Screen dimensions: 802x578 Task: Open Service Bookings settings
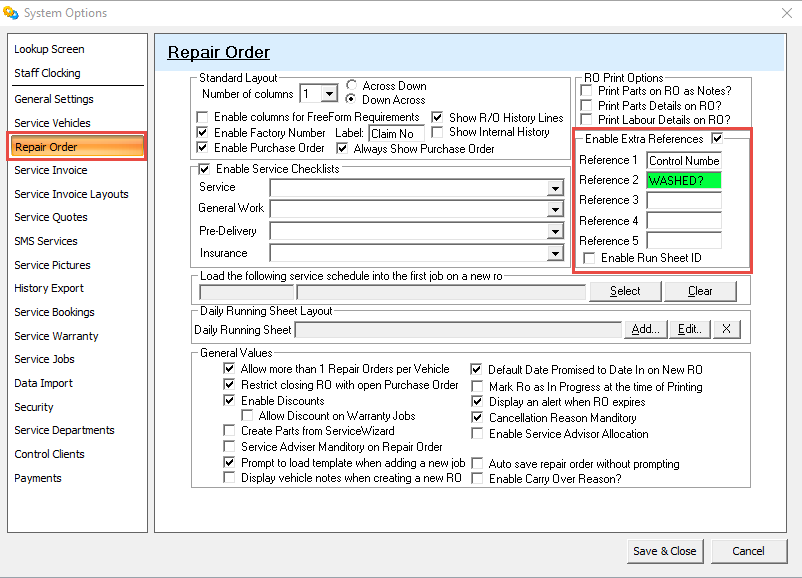(x=54, y=313)
